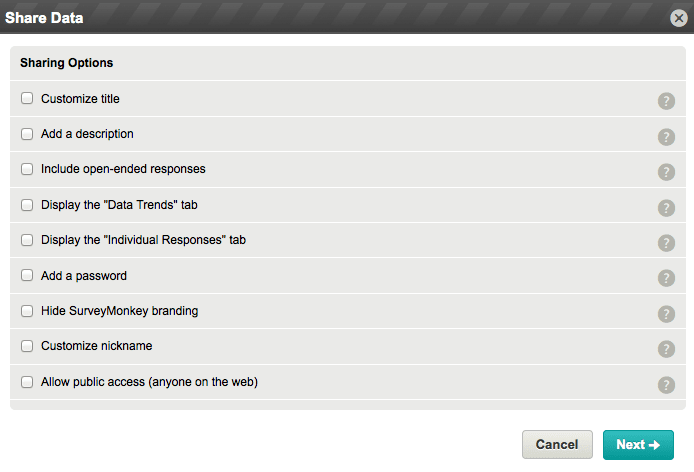
Task: Open help icon for Customize nickname
Action: [666, 349]
